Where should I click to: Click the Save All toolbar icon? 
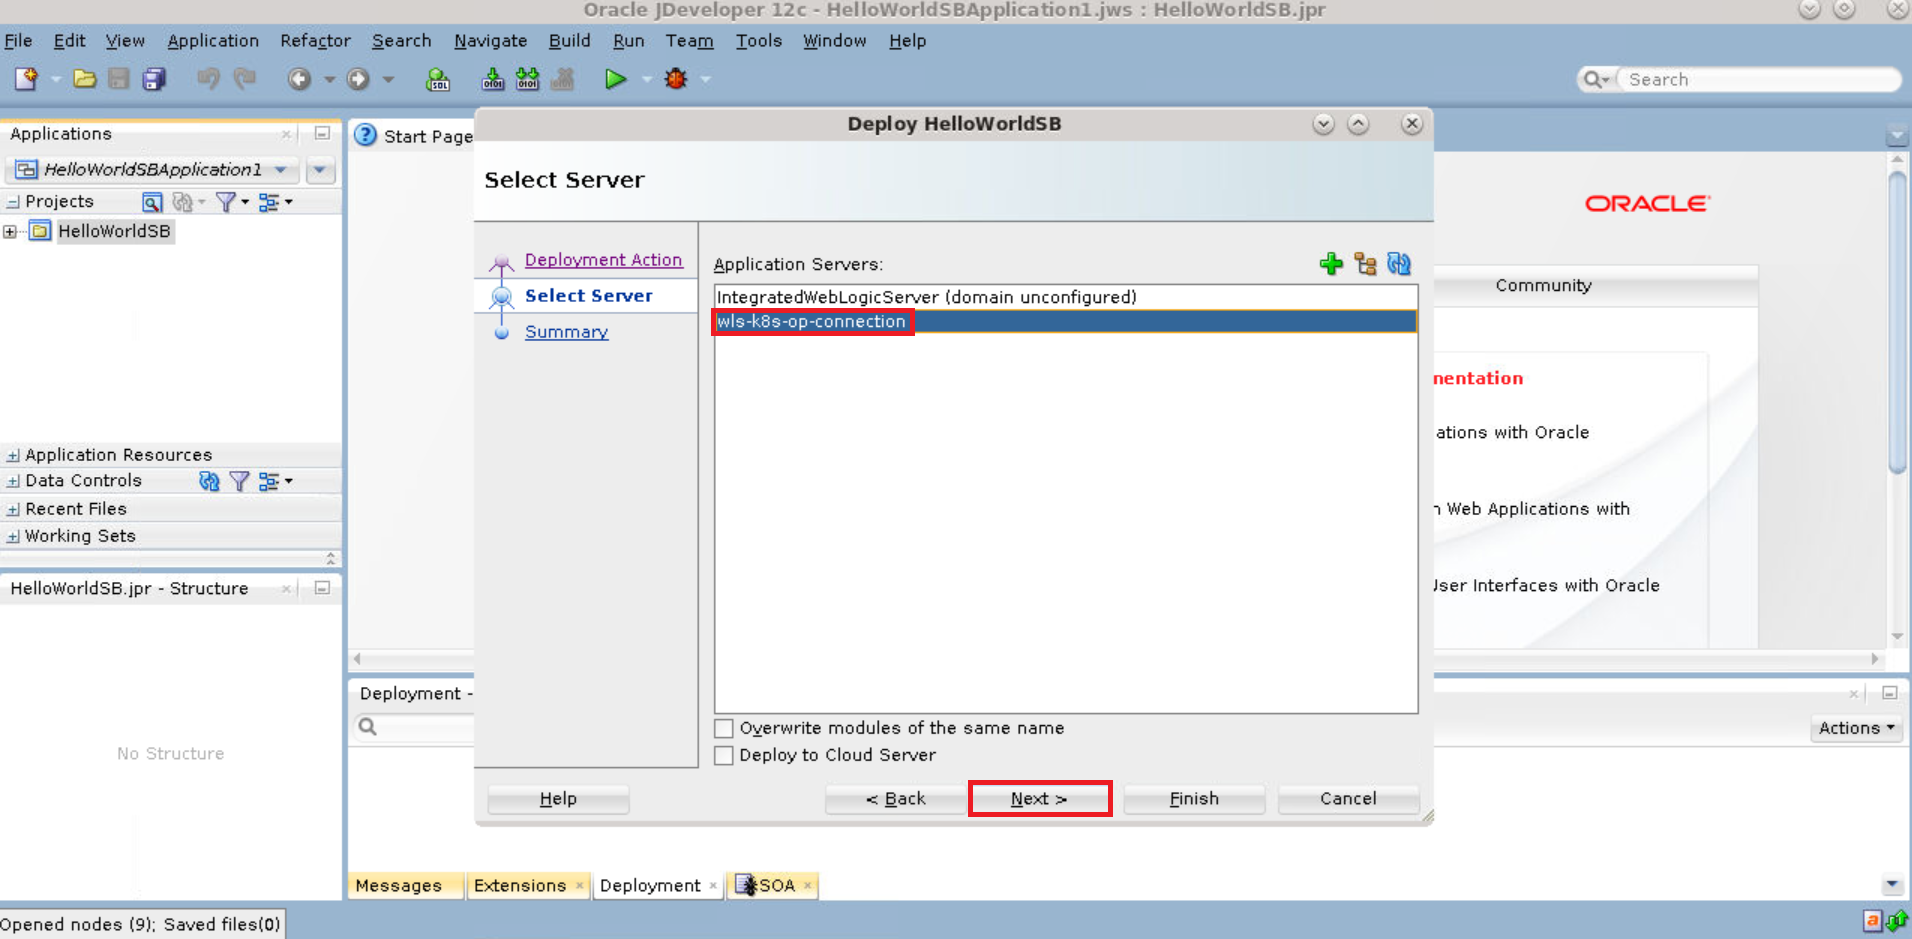[154, 79]
